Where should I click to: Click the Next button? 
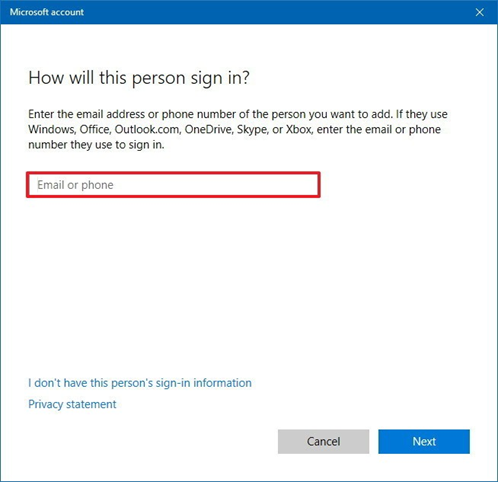click(x=424, y=441)
